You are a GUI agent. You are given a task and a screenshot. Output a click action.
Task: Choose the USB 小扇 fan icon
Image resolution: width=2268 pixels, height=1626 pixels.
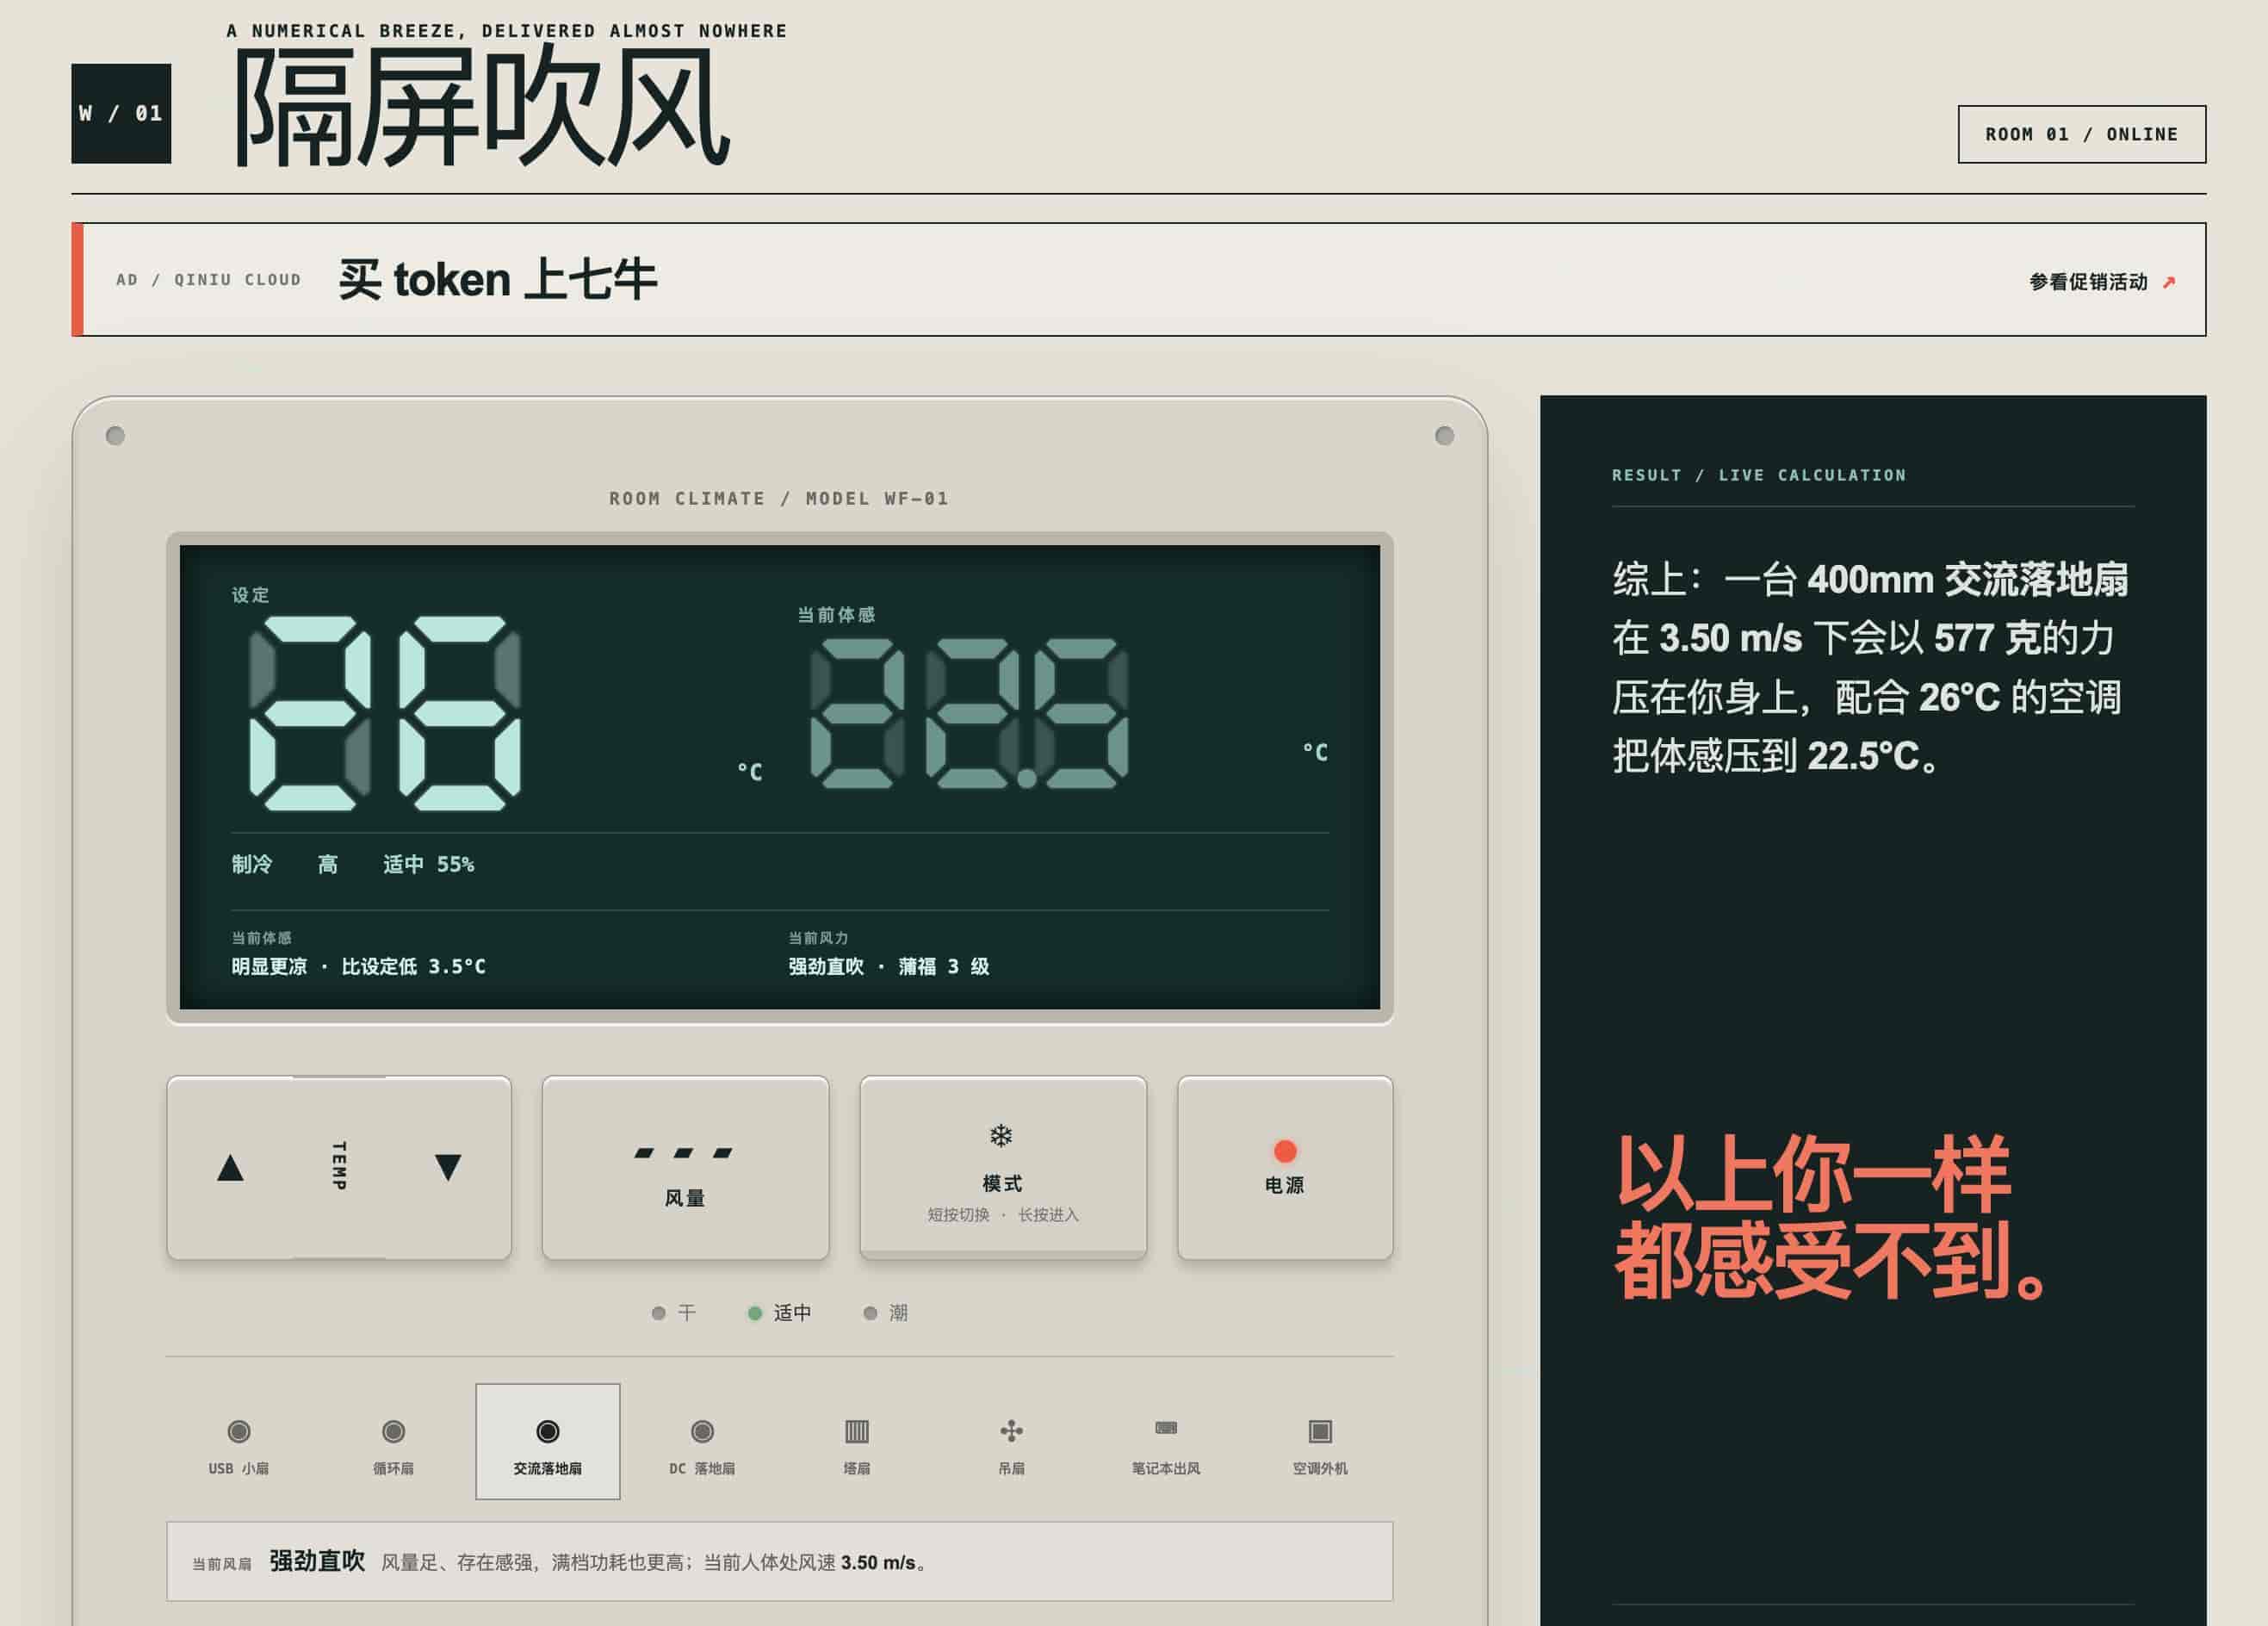238,1442
